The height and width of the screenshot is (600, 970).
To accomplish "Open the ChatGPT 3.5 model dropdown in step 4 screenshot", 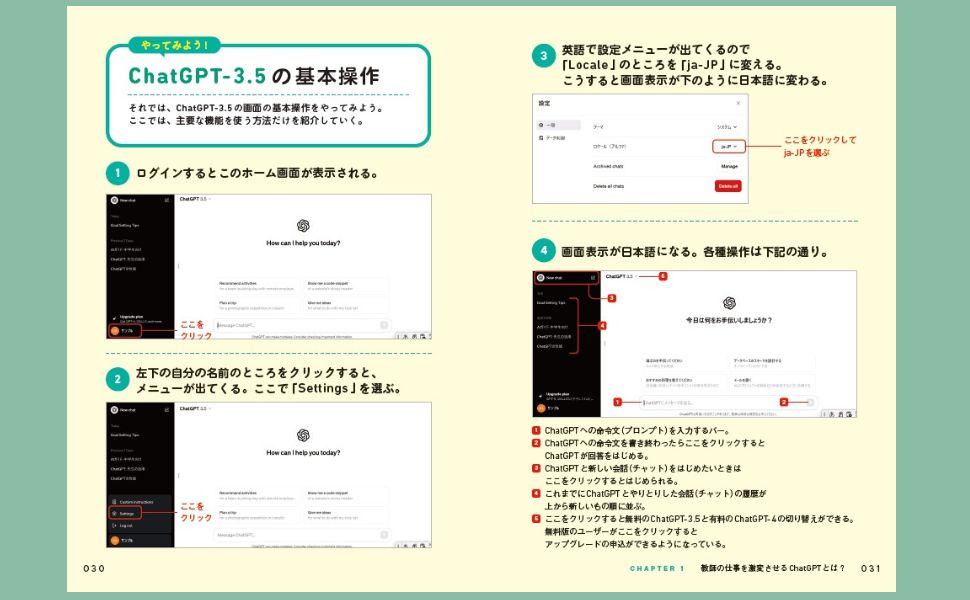I will 620,276.
